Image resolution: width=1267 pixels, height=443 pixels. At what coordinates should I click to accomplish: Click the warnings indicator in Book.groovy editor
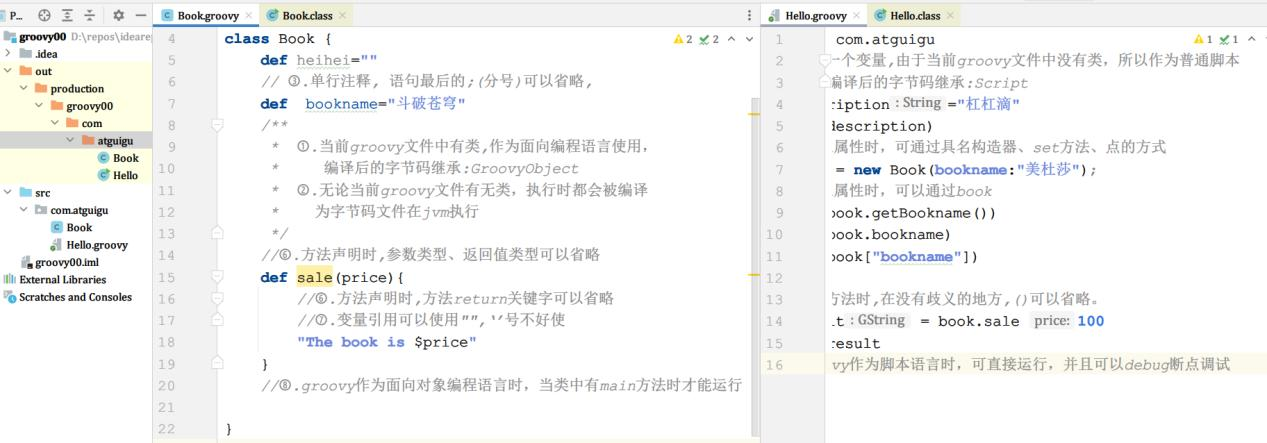tap(683, 39)
